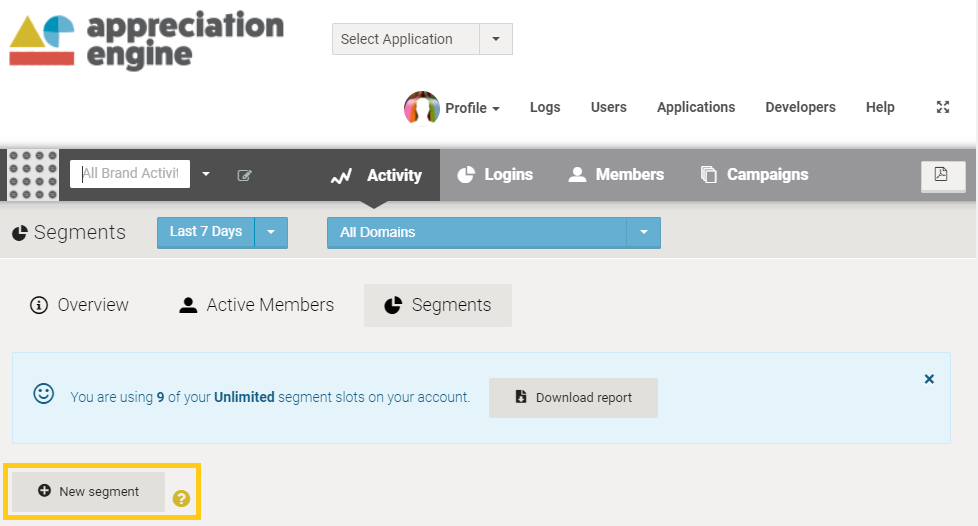This screenshot has width=978, height=526.
Task: Click the Download report button
Action: [x=573, y=397]
